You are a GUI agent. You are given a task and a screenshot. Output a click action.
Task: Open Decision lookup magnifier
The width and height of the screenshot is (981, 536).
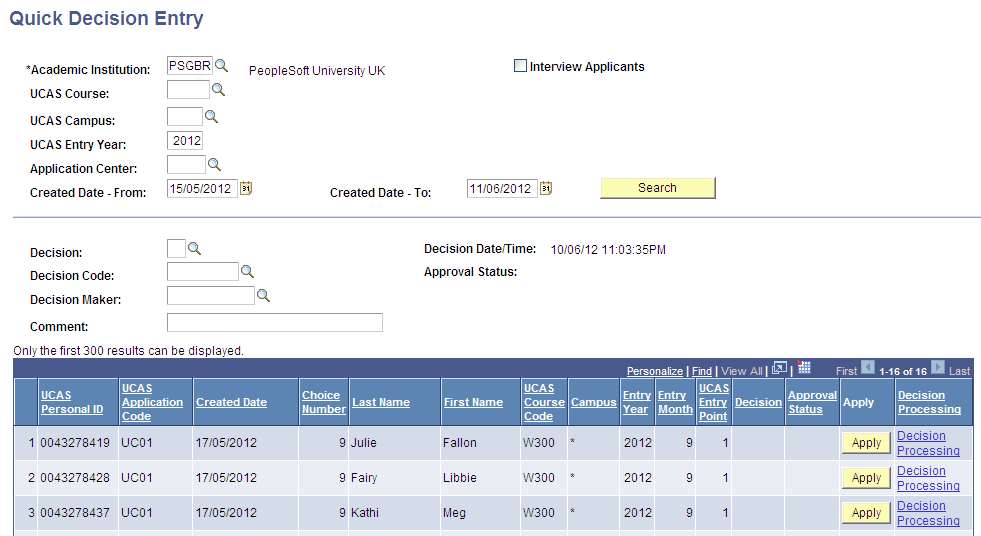coord(195,248)
